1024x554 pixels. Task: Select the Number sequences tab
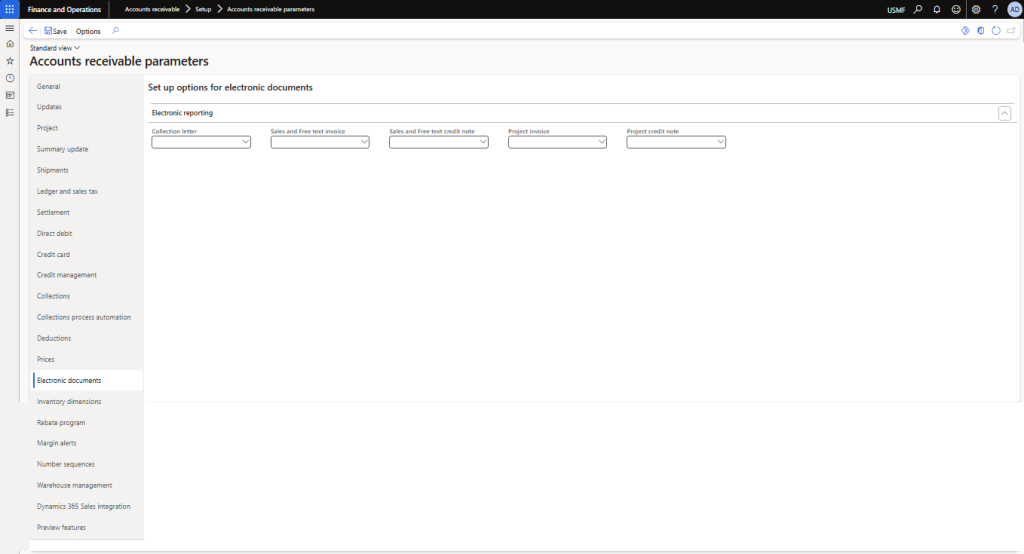pyautogui.click(x=65, y=464)
